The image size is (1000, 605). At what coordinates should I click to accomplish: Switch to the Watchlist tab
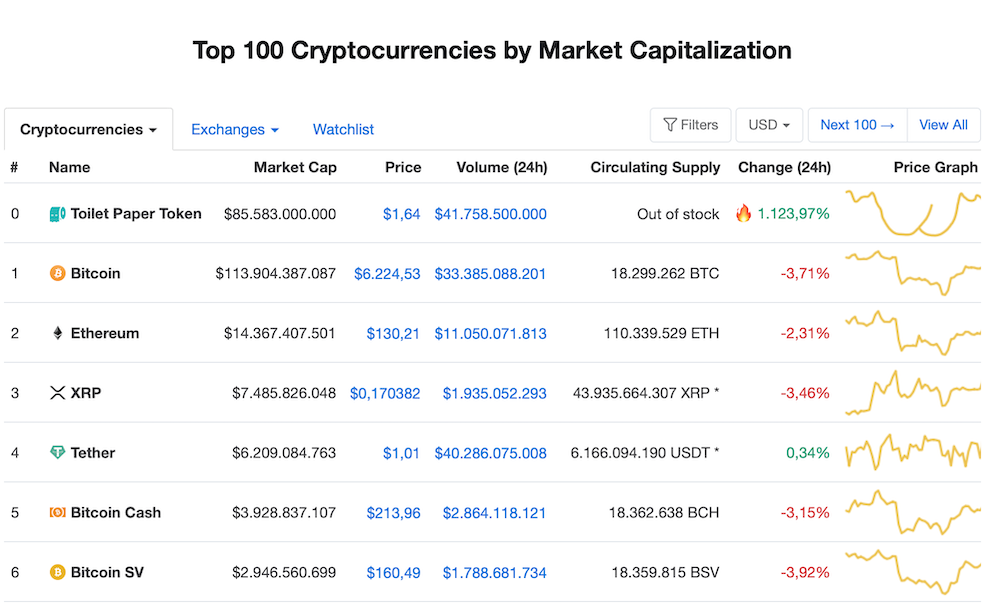click(x=343, y=129)
